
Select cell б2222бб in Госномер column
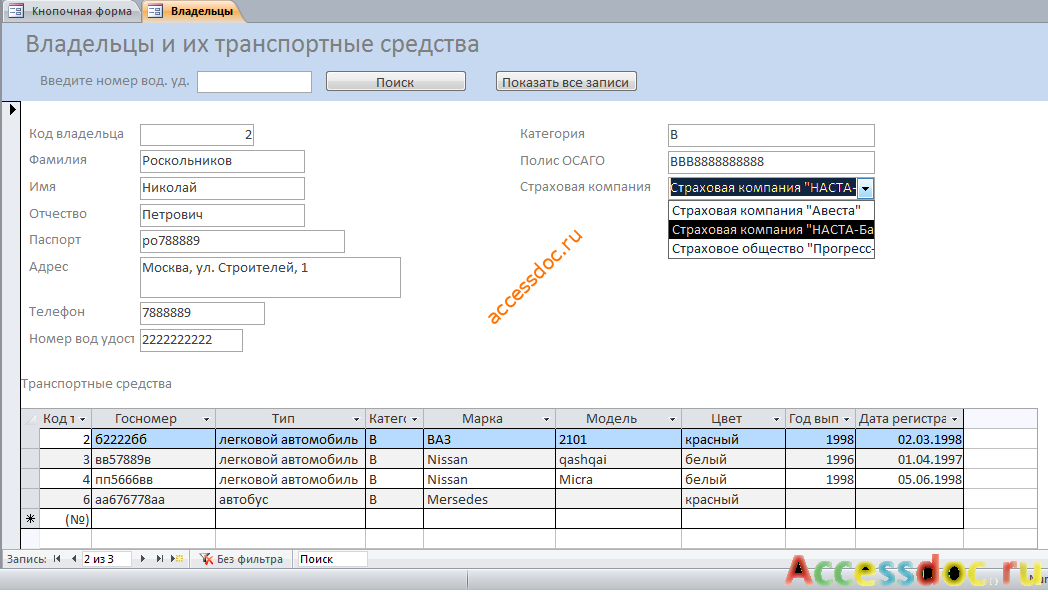(153, 439)
